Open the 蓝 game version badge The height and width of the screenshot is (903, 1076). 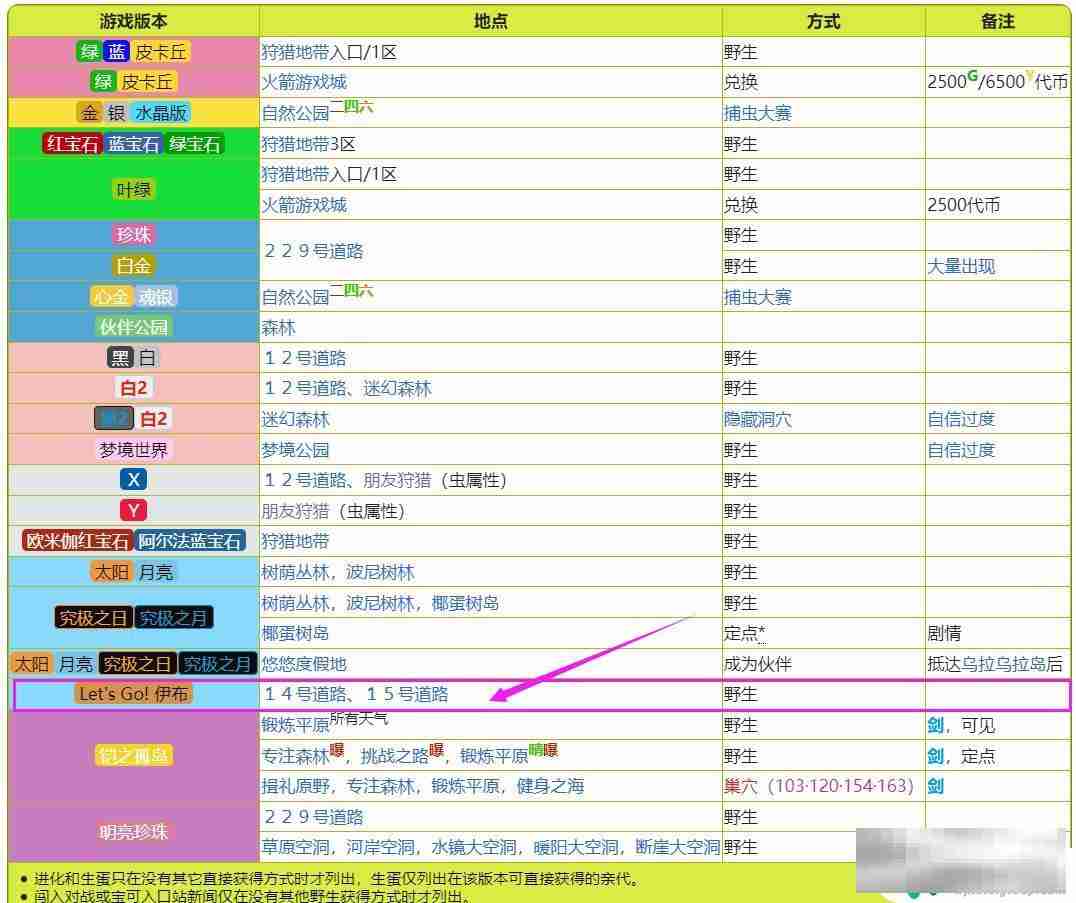pyautogui.click(x=116, y=51)
